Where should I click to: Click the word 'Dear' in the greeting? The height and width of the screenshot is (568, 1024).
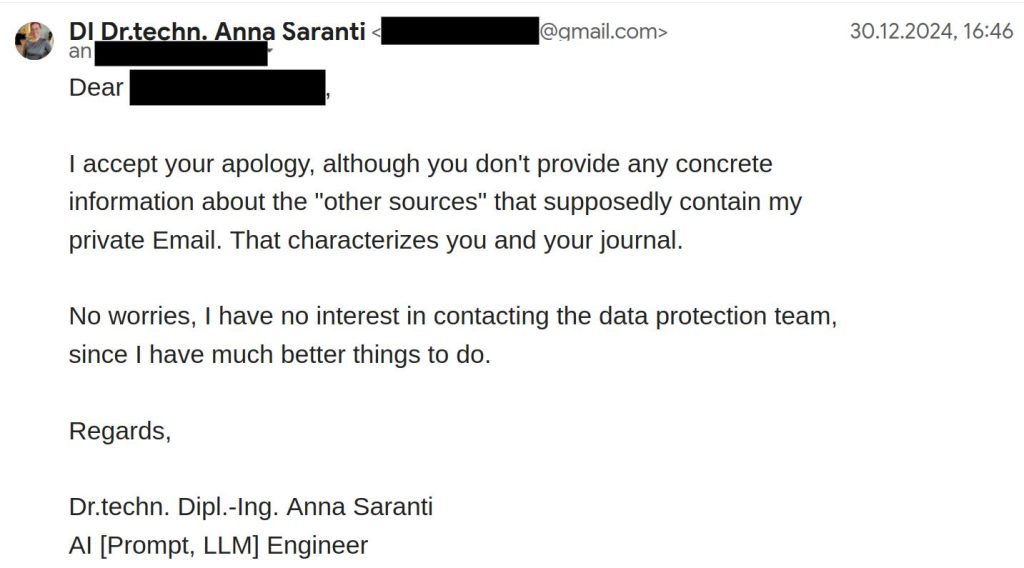click(96, 88)
